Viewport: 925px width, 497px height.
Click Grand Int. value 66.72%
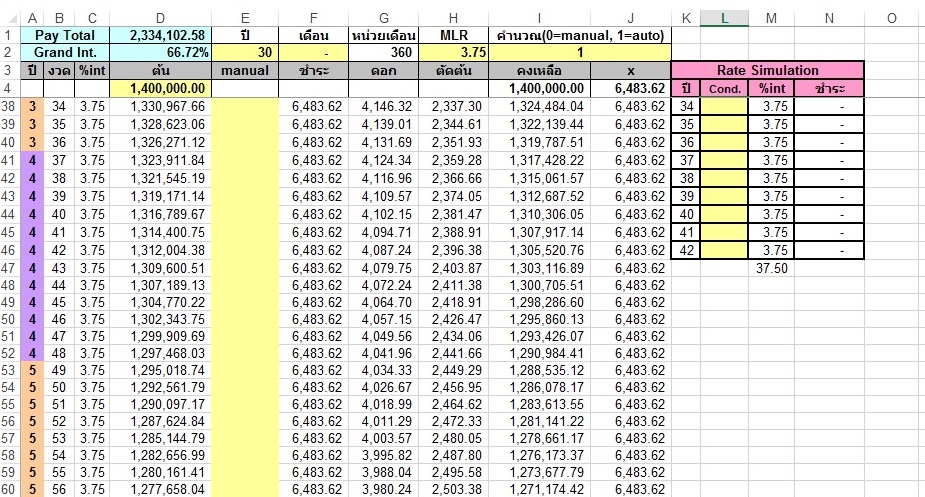point(160,53)
